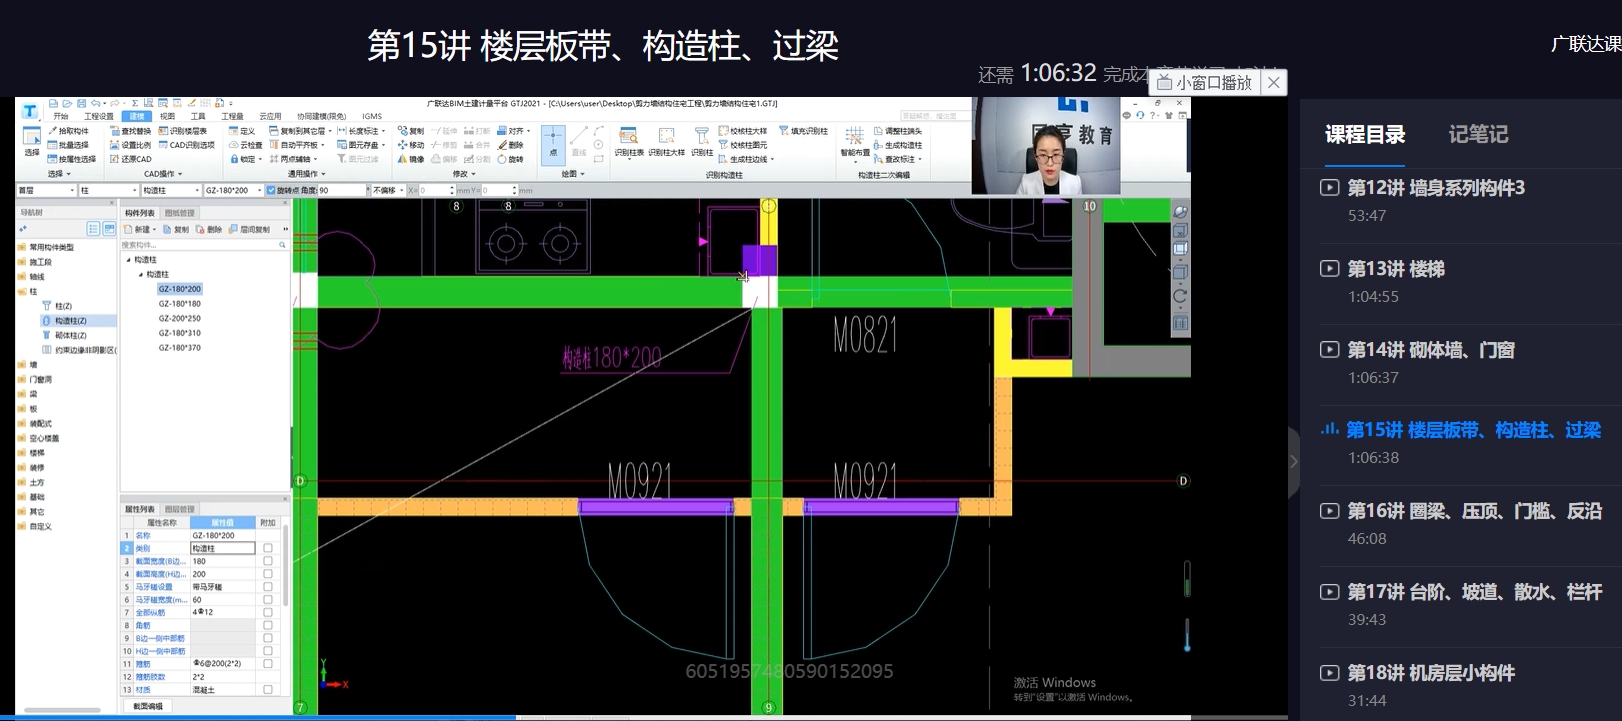Click the 复制 copy tool in 修改 group

coord(411,131)
